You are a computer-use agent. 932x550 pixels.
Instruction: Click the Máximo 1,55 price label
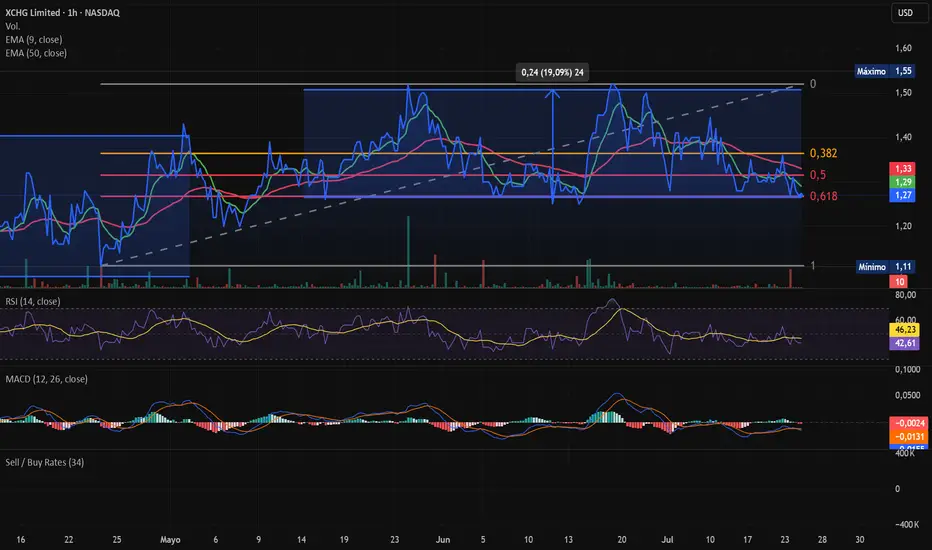coord(884,71)
